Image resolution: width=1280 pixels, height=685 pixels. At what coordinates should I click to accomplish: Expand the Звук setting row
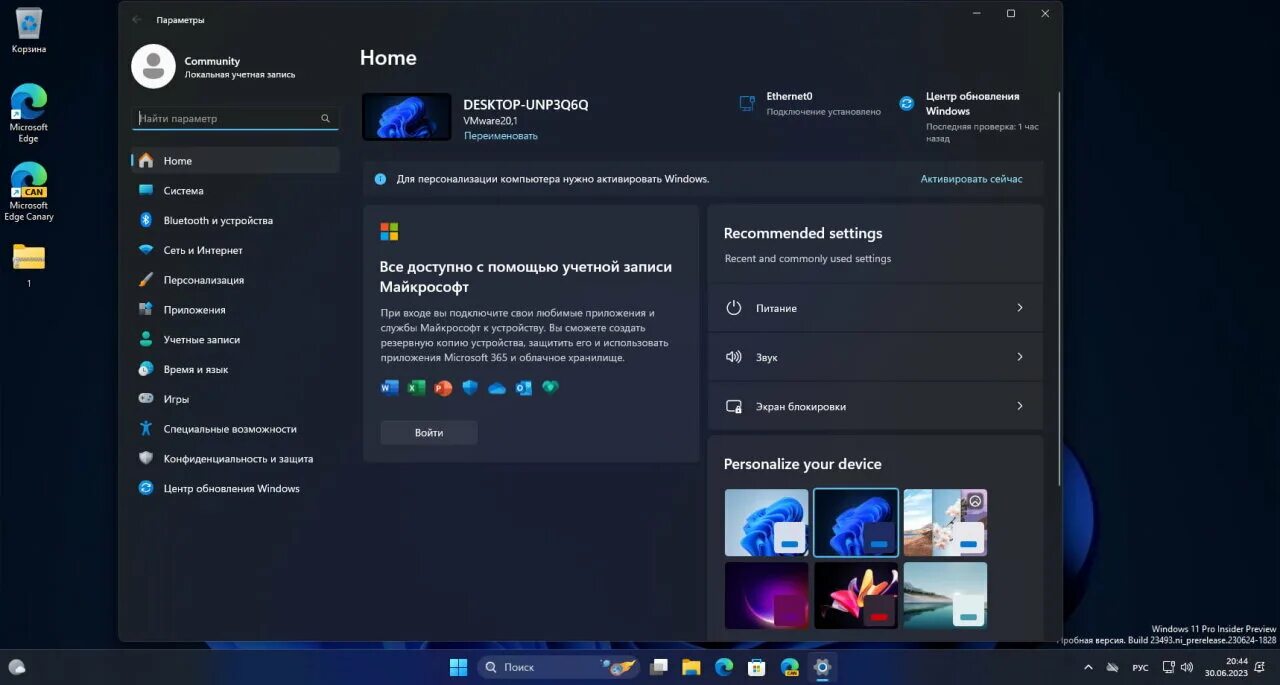point(875,357)
